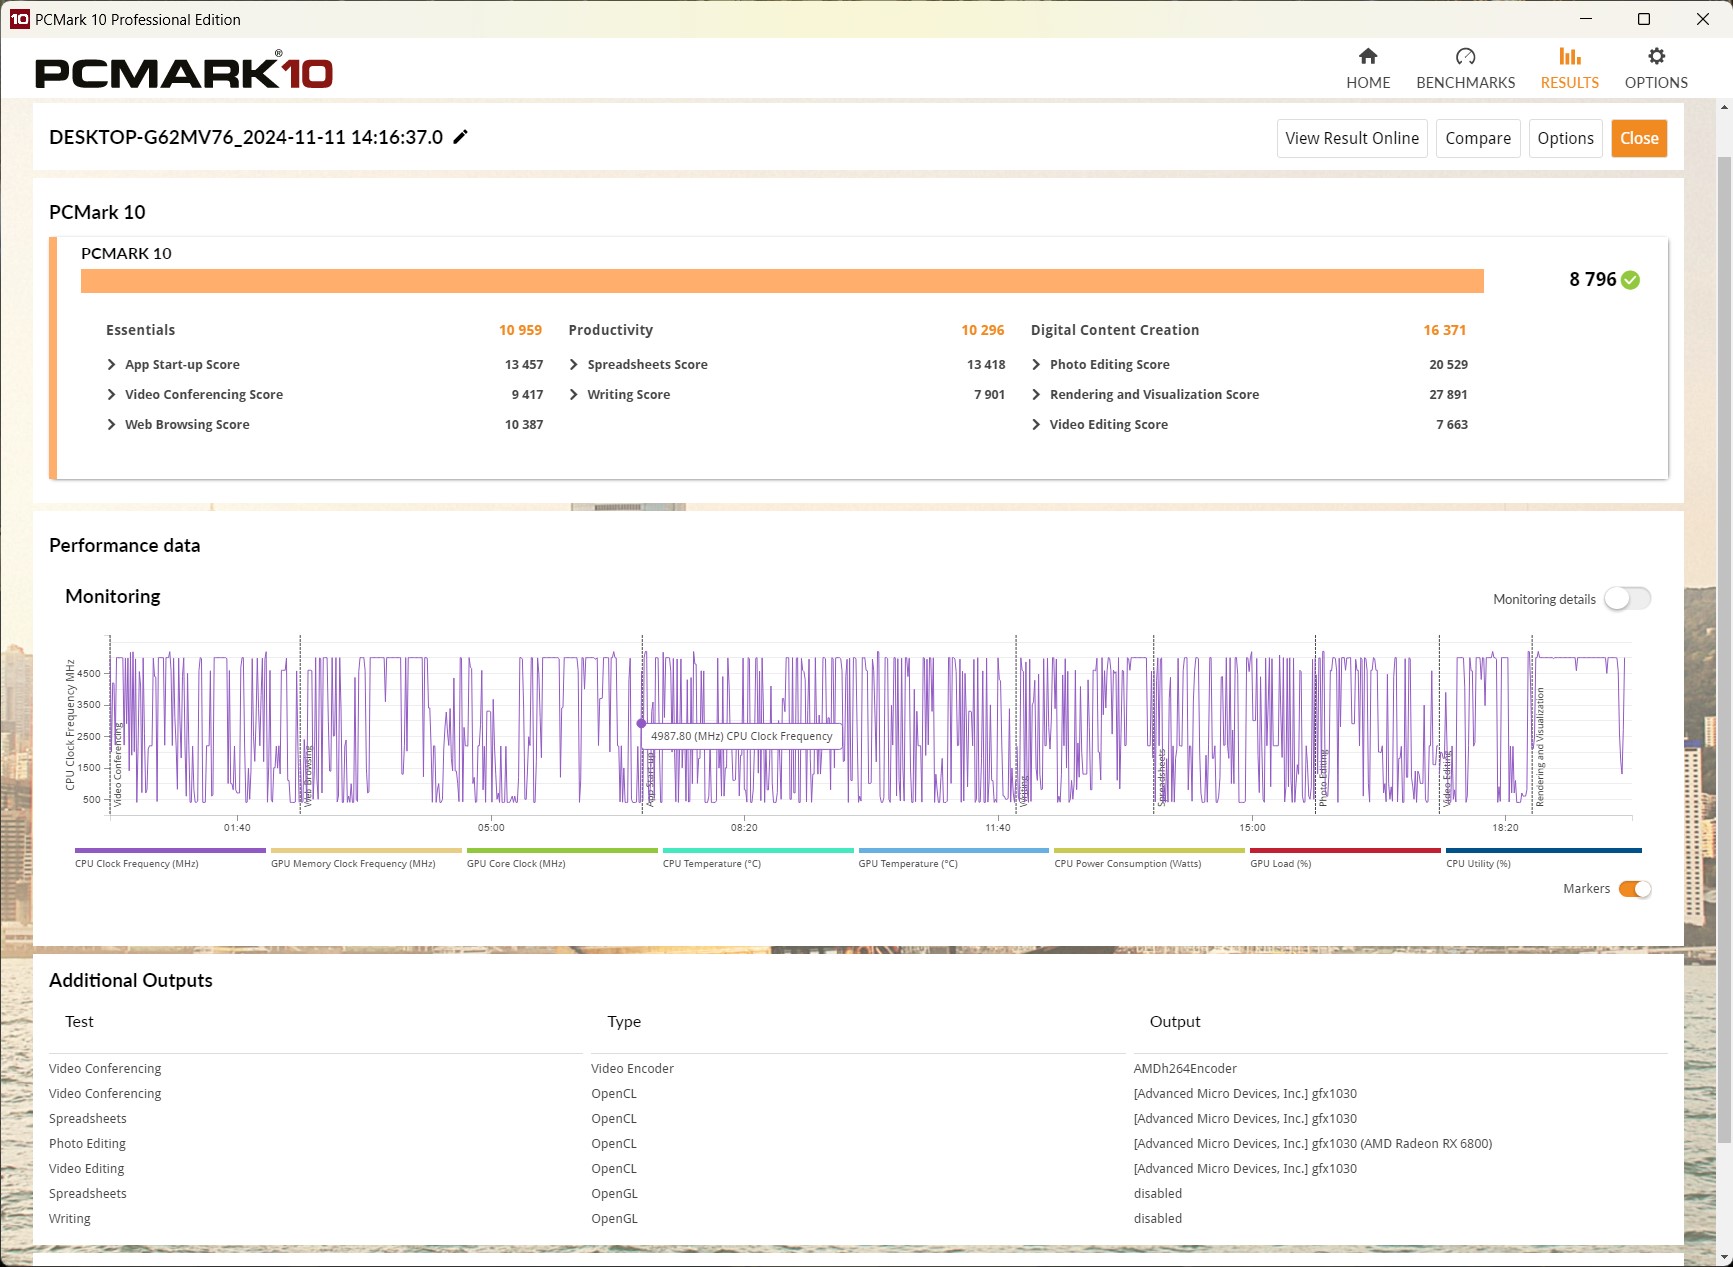Click the View Result Online button
The image size is (1733, 1267).
[1352, 138]
